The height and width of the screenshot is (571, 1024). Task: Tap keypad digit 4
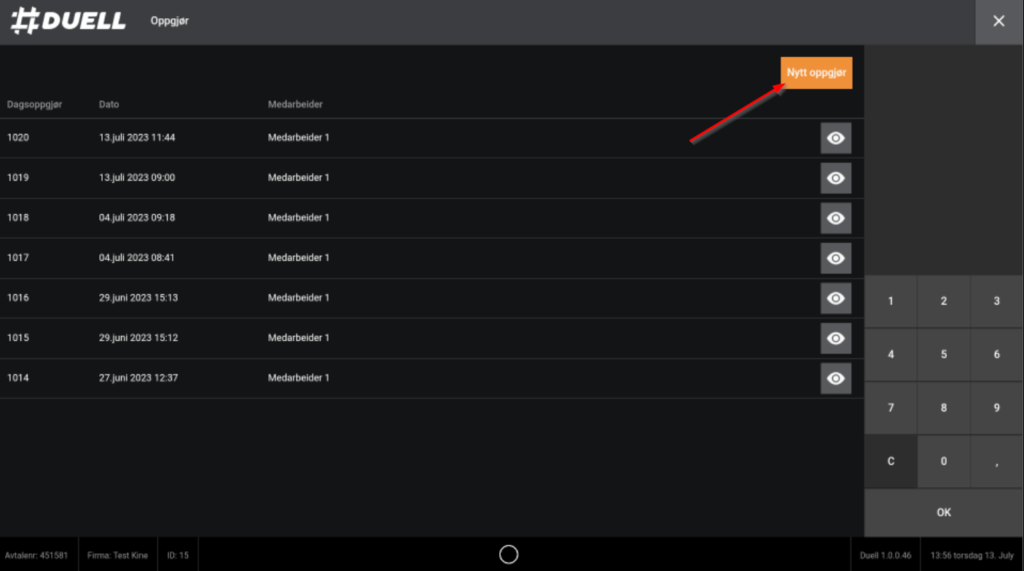[x=890, y=354]
